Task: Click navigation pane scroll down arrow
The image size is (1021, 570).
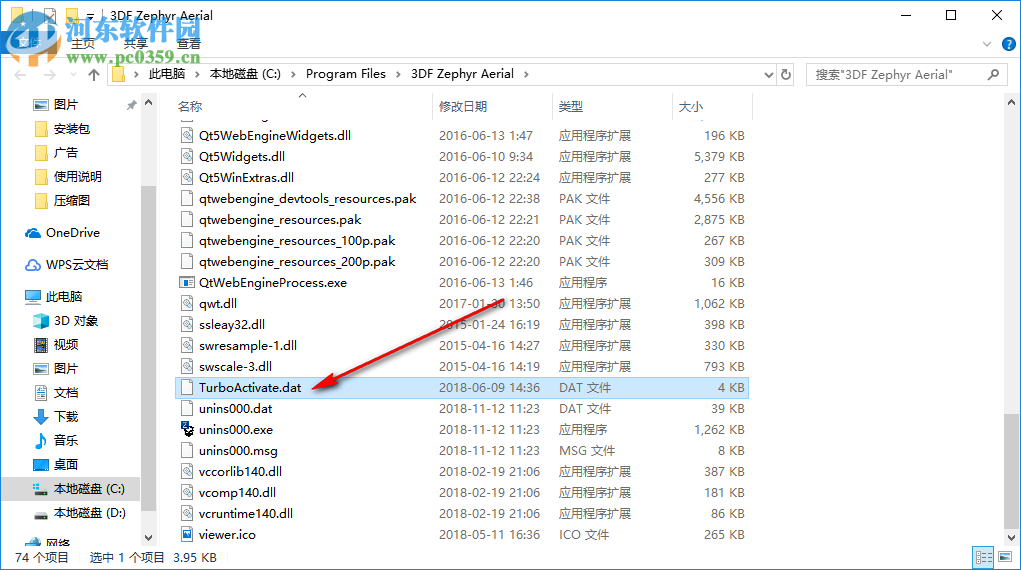Action: coord(148,538)
